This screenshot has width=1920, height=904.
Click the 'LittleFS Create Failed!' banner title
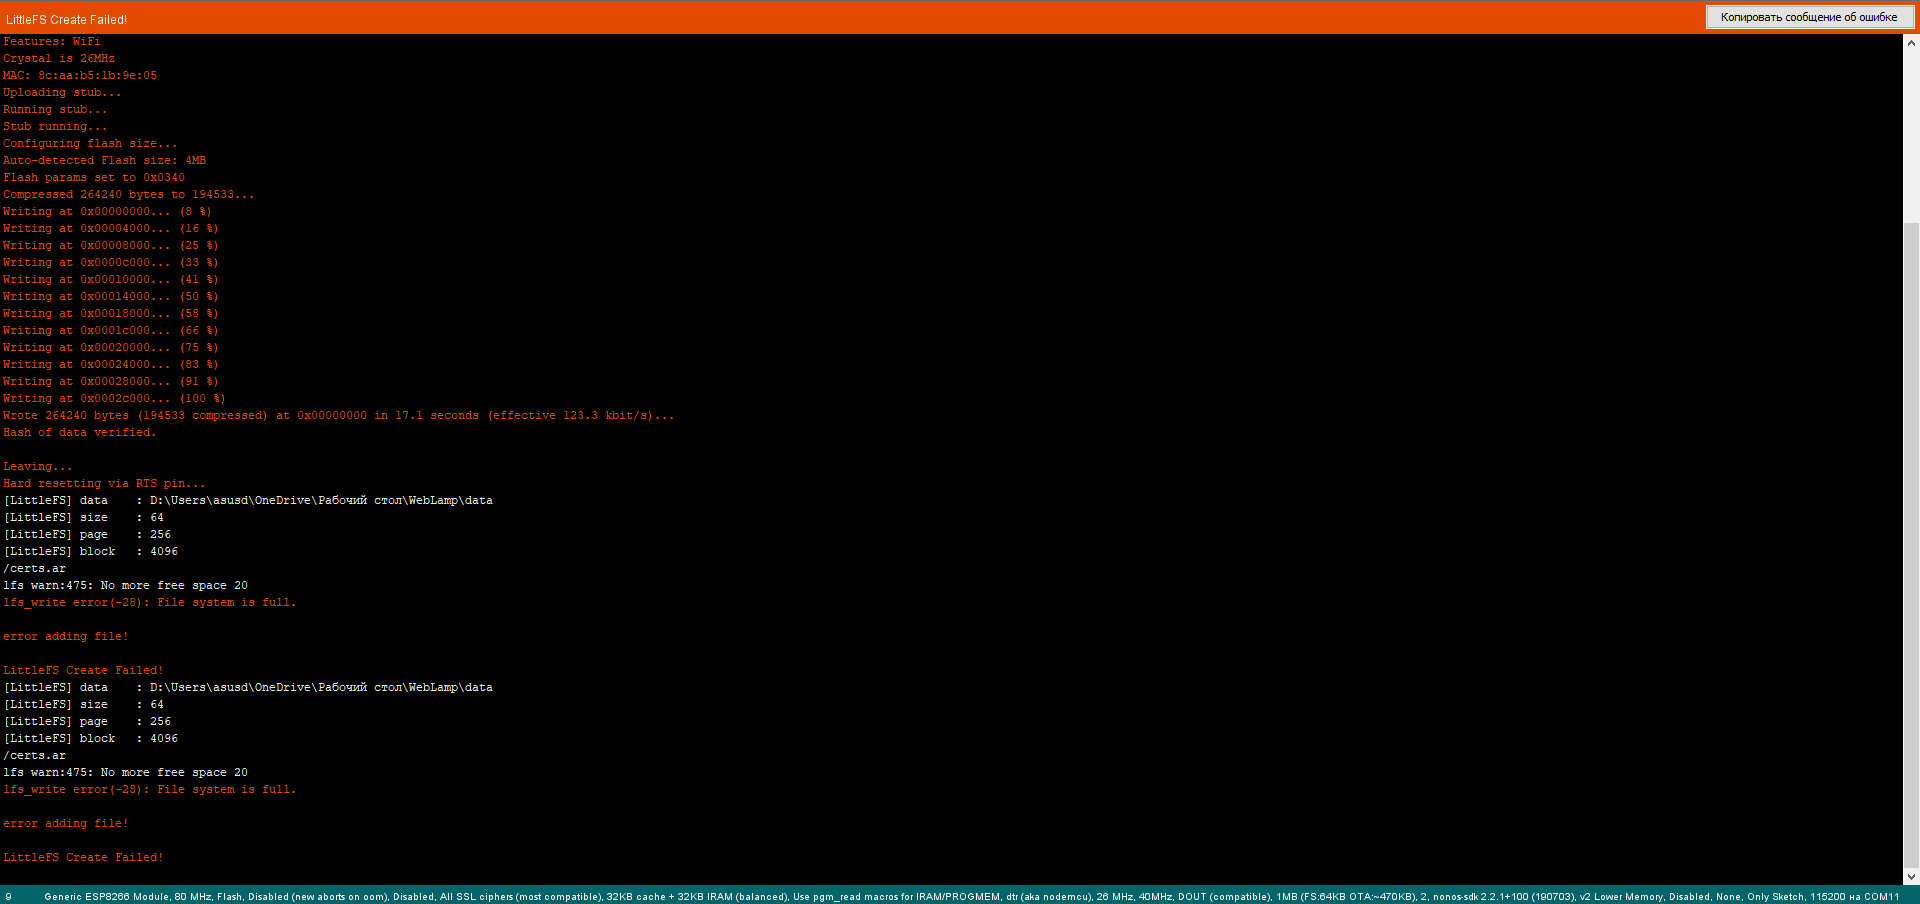point(67,18)
